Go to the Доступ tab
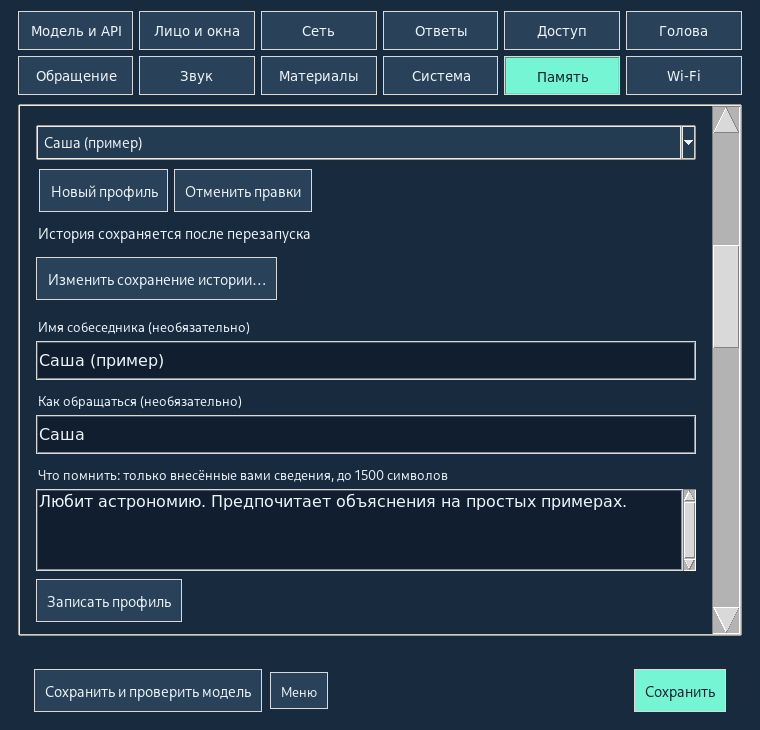The width and height of the screenshot is (760, 730). [x=562, y=31]
